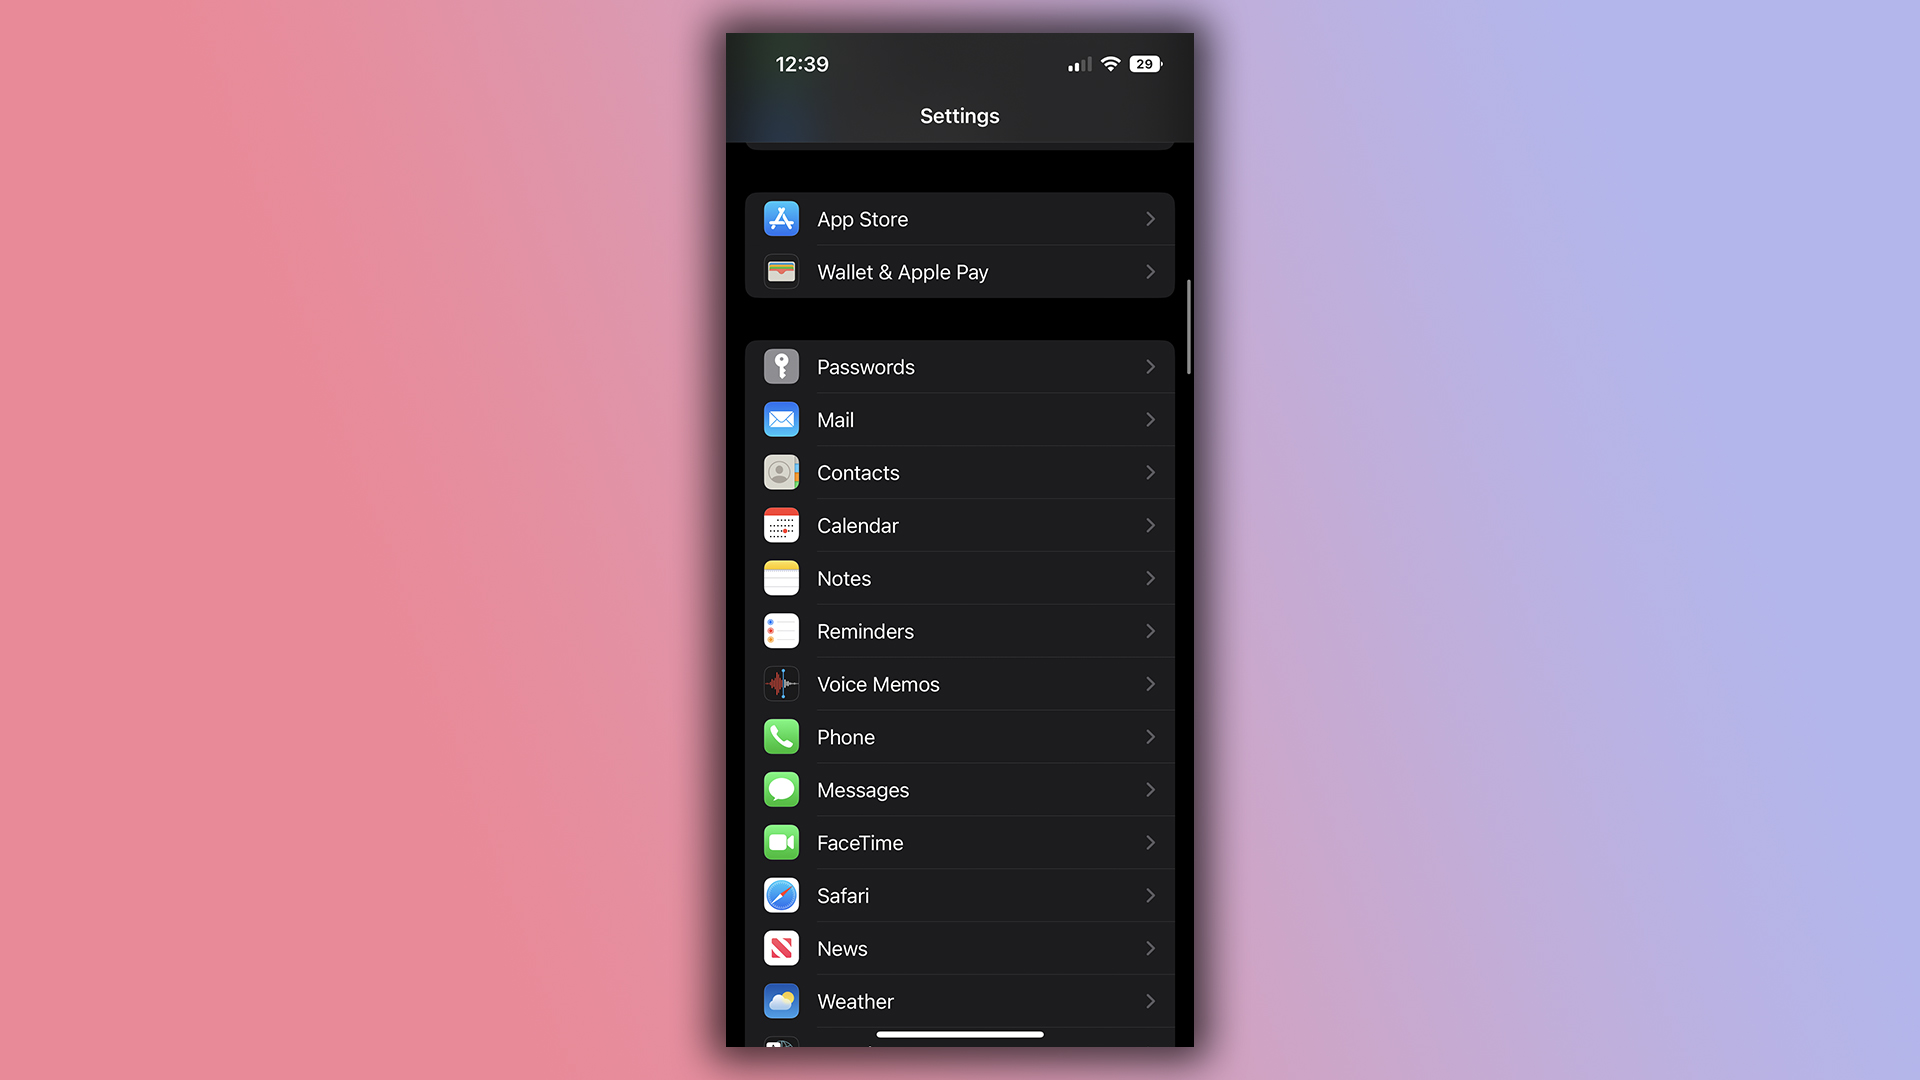
Task: Open Mail settings
Action: click(959, 419)
